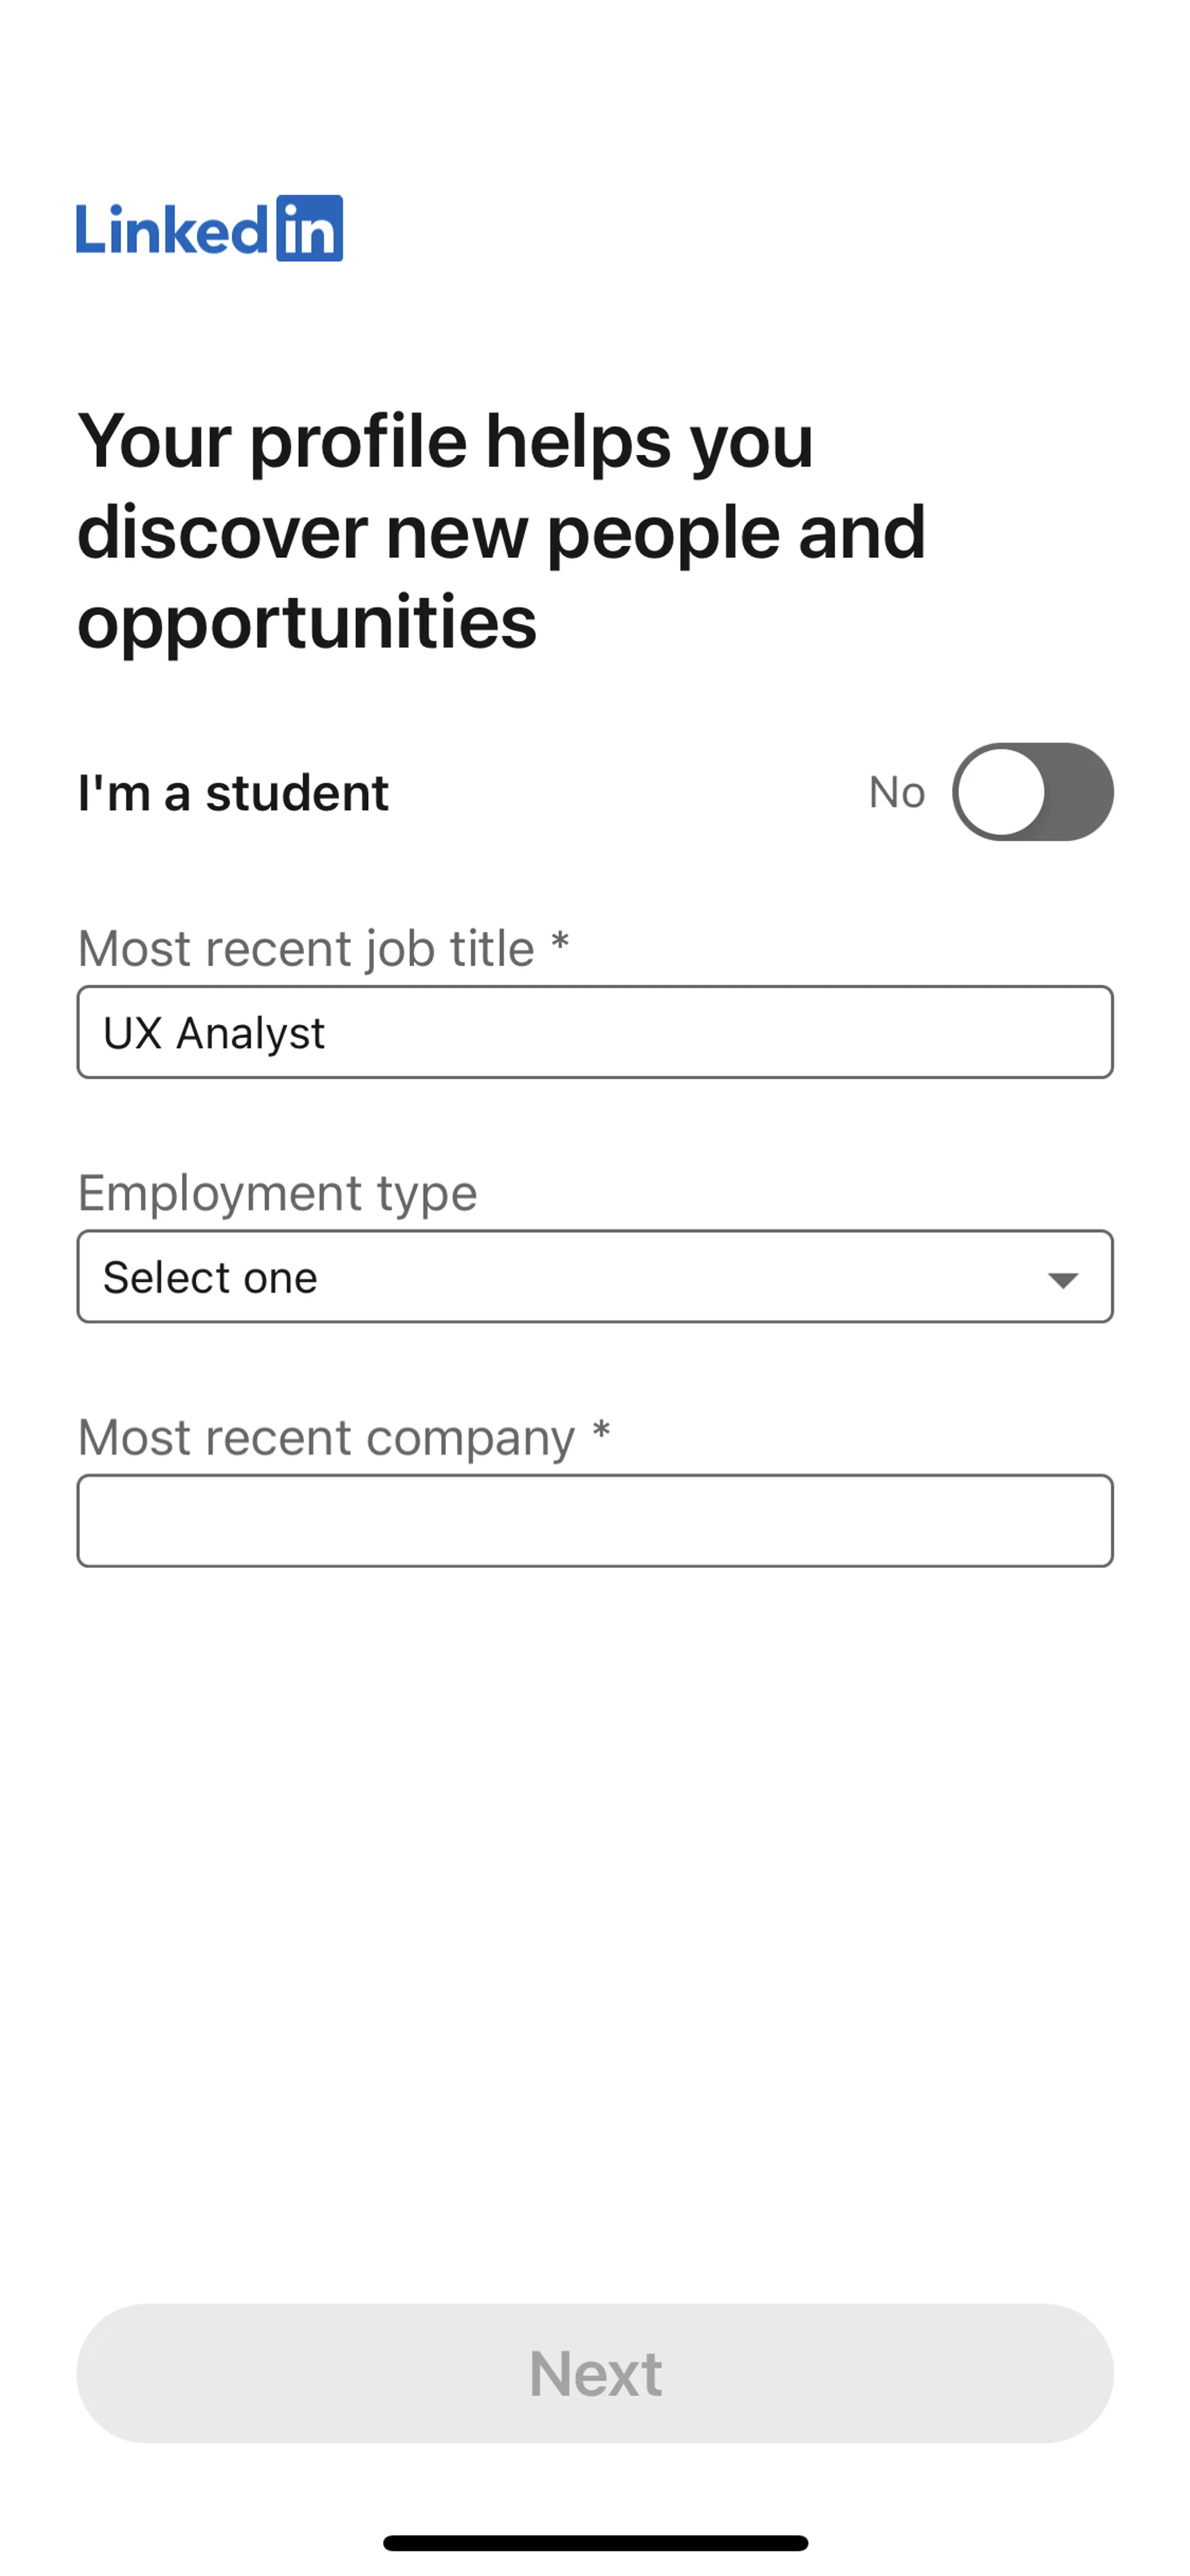Click the "Most recent job title" label

(x=306, y=948)
